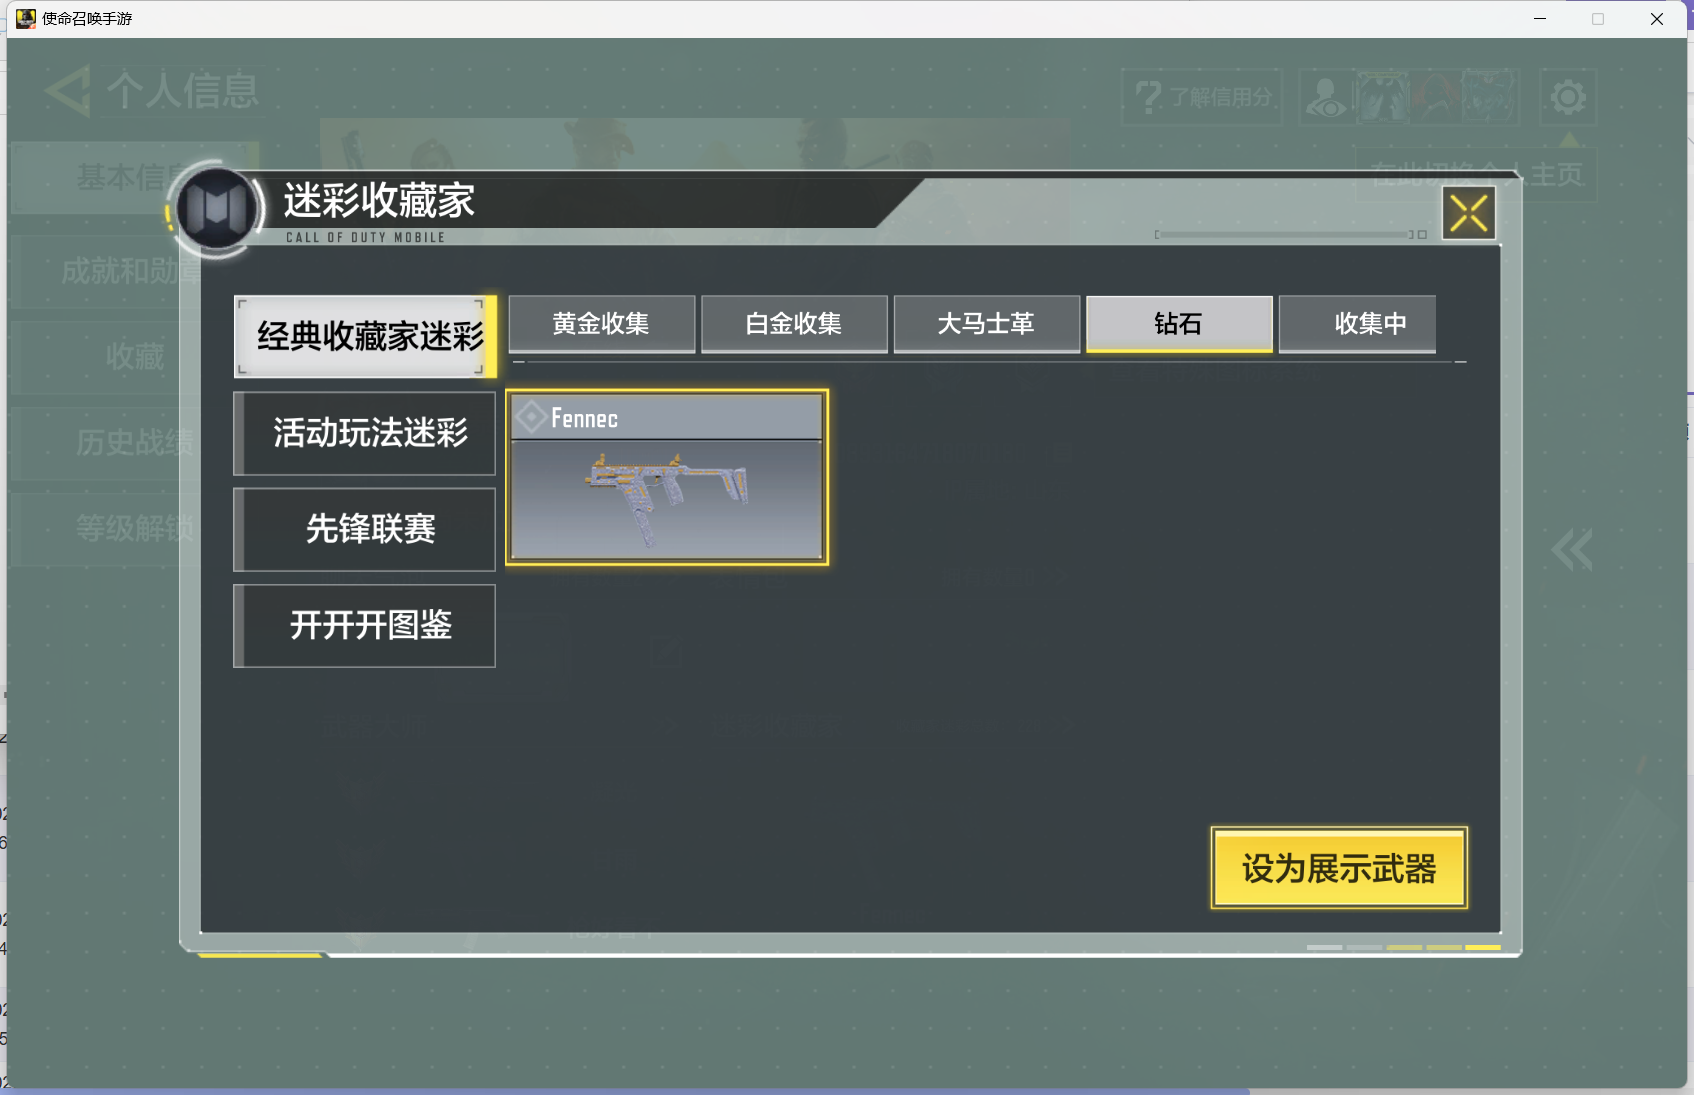
Task: Switch to the 白金收集 tab
Action: [x=794, y=323]
